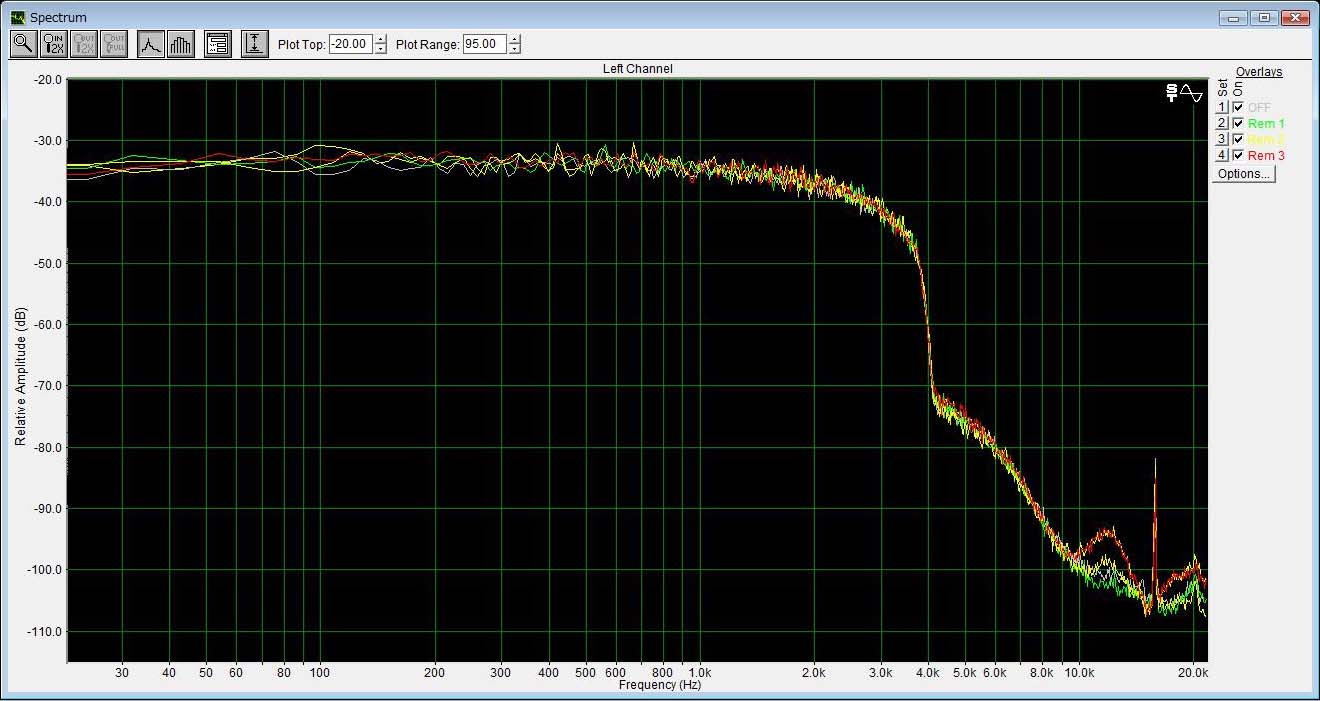Select the magnifier zoom tool
This screenshot has height=701, width=1320.
click(x=23, y=44)
